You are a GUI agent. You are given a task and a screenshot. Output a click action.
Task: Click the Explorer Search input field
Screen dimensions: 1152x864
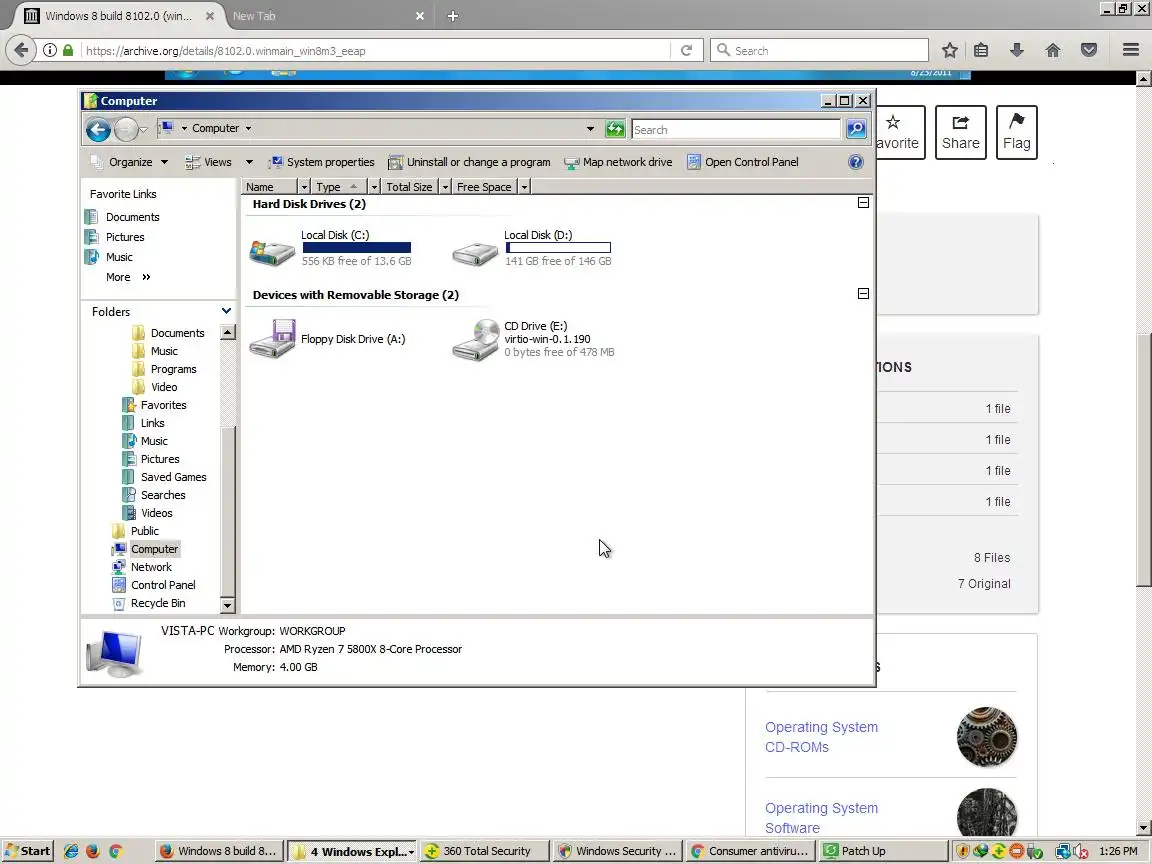click(735, 129)
